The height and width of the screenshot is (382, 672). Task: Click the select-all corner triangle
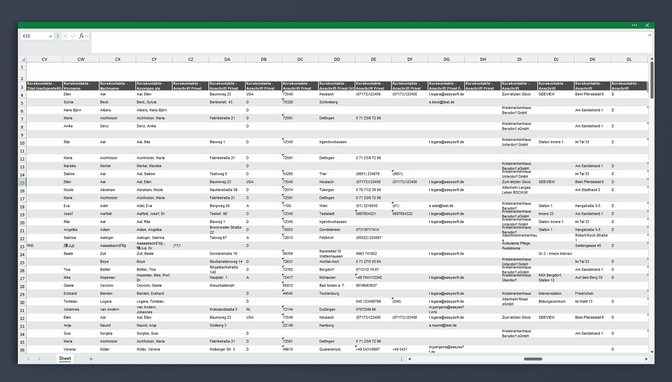tap(23, 59)
